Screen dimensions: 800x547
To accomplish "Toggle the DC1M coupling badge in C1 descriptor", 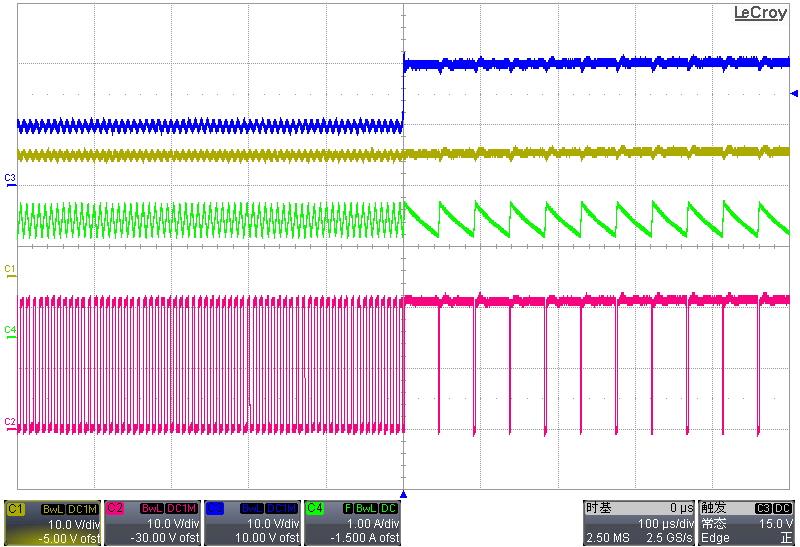I will click(83, 509).
